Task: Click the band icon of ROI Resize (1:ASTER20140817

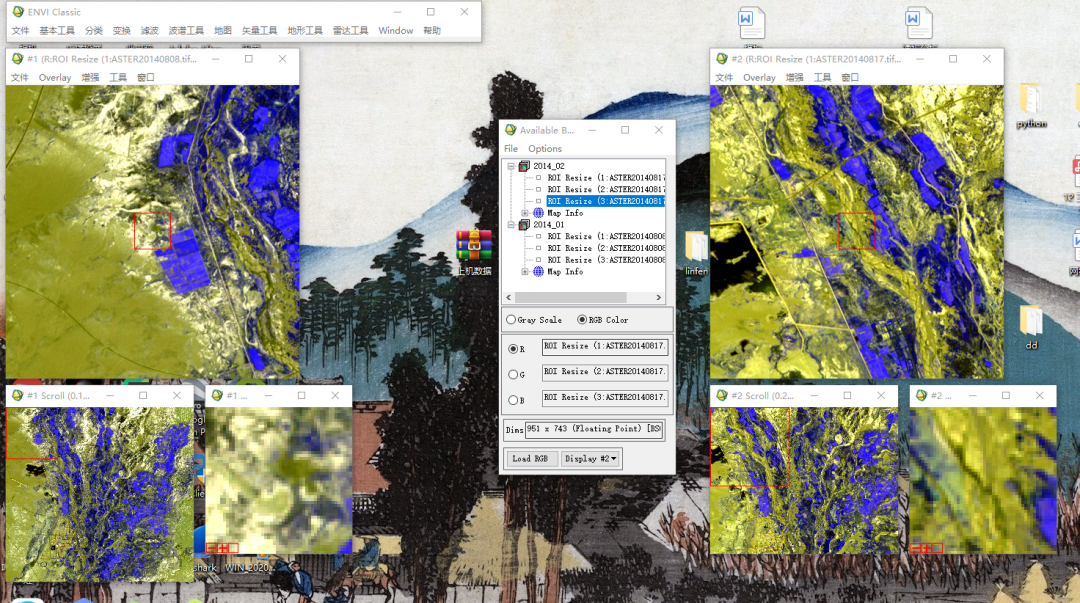Action: tap(539, 178)
